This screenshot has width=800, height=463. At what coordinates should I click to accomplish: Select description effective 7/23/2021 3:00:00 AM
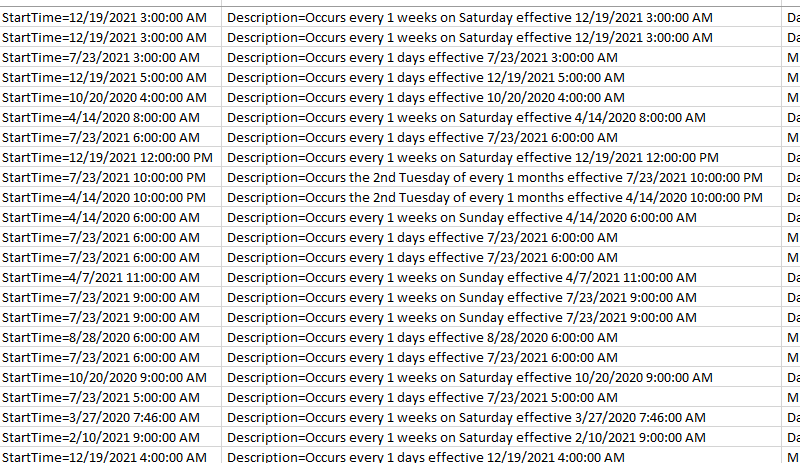click(502, 58)
